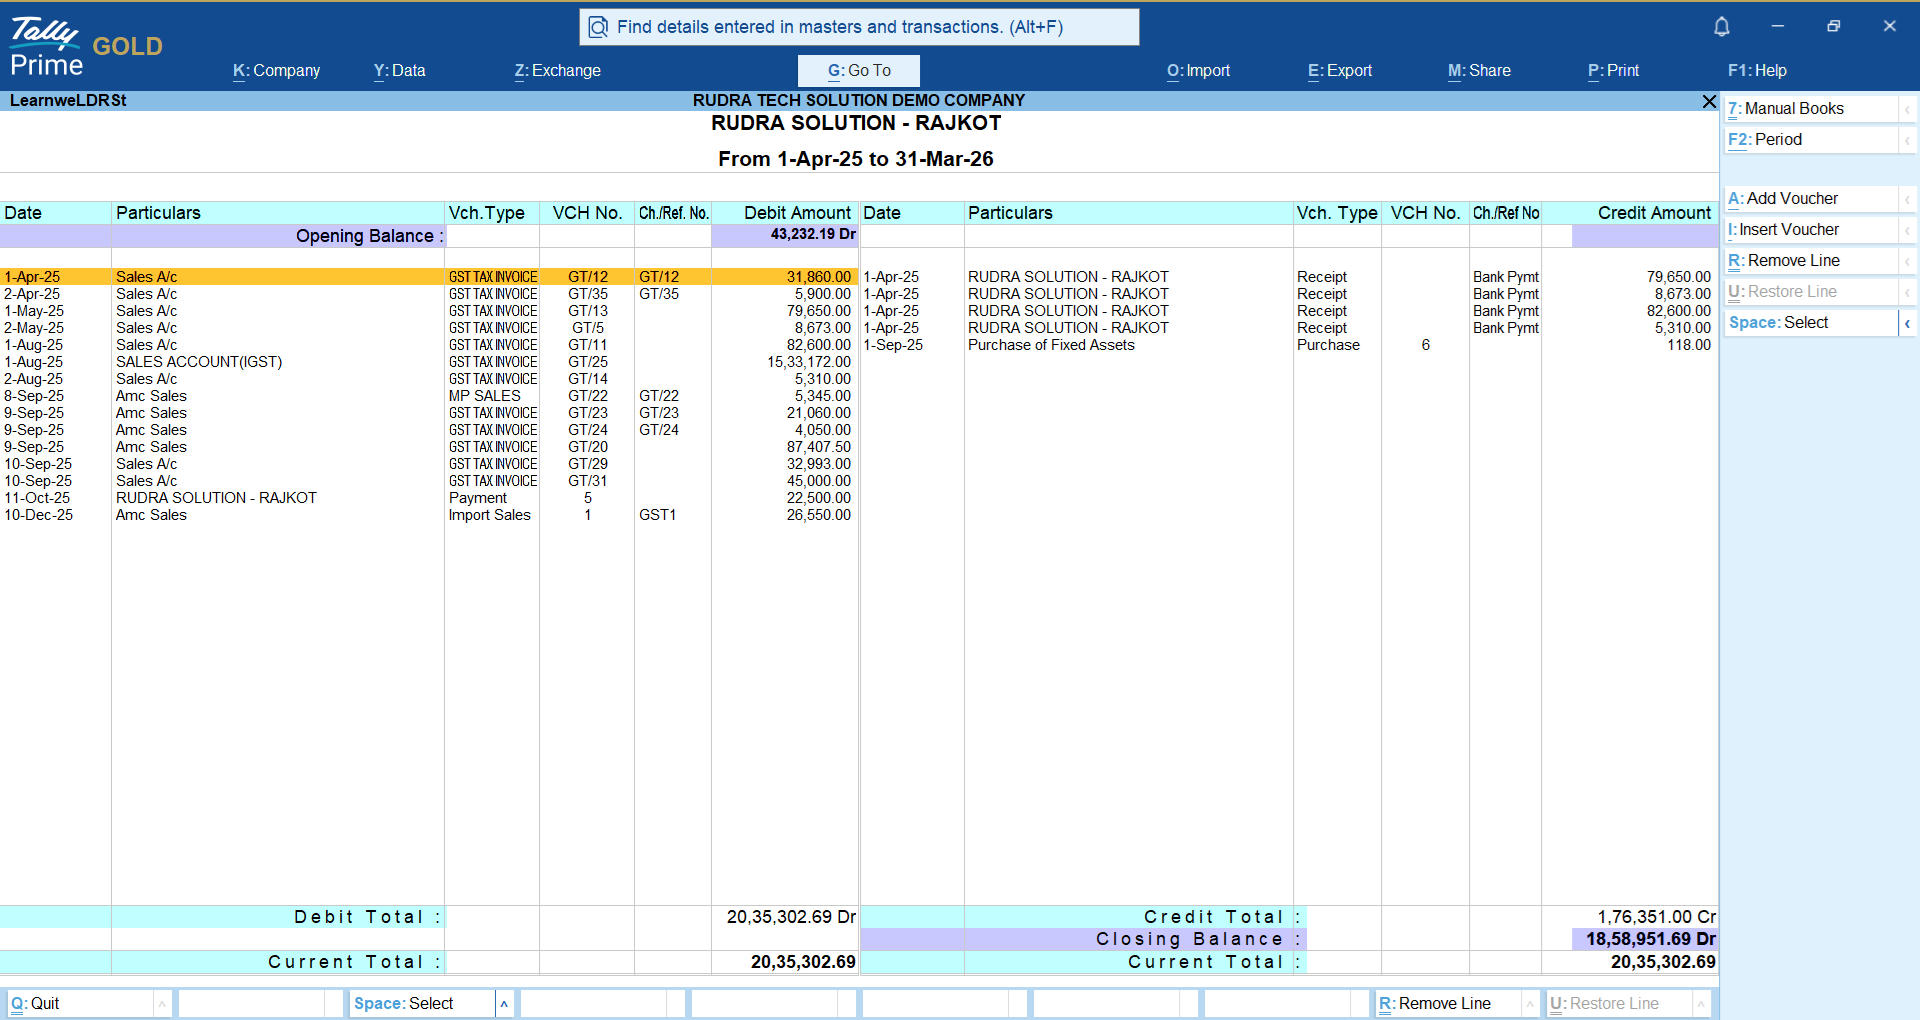Click I: Insert Voucher in right panel
This screenshot has height=1020, width=1920.
(x=1811, y=230)
